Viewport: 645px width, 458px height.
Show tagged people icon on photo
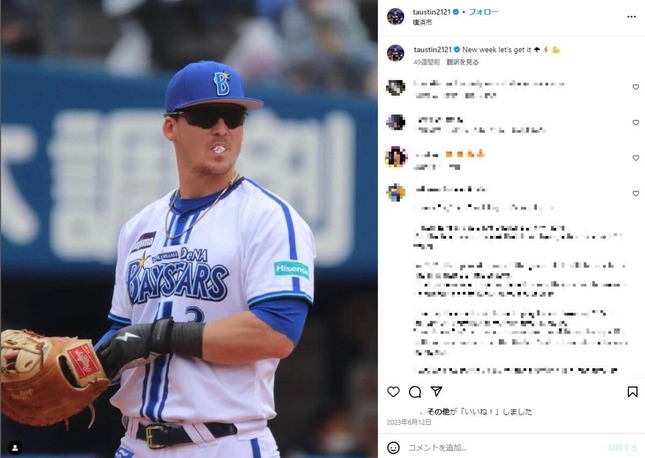pos(15,448)
